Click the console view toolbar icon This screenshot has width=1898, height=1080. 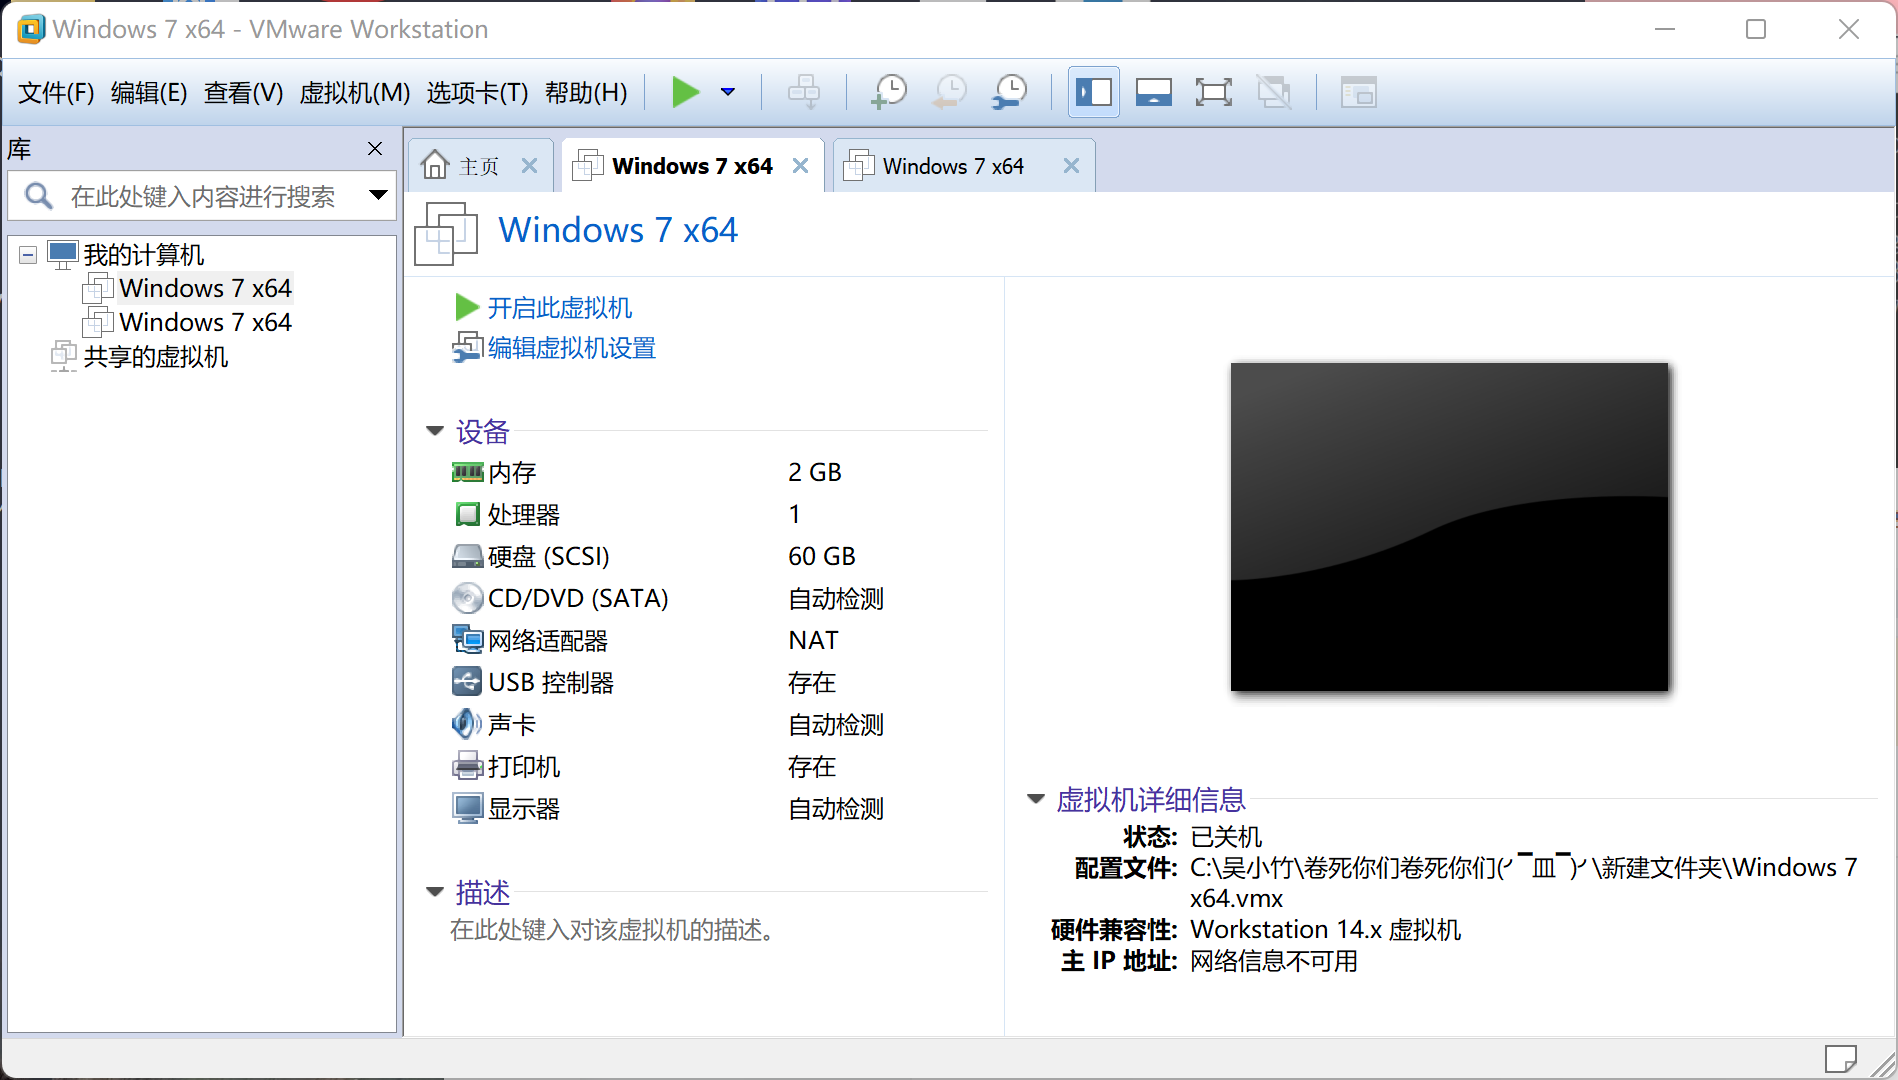coord(1358,92)
